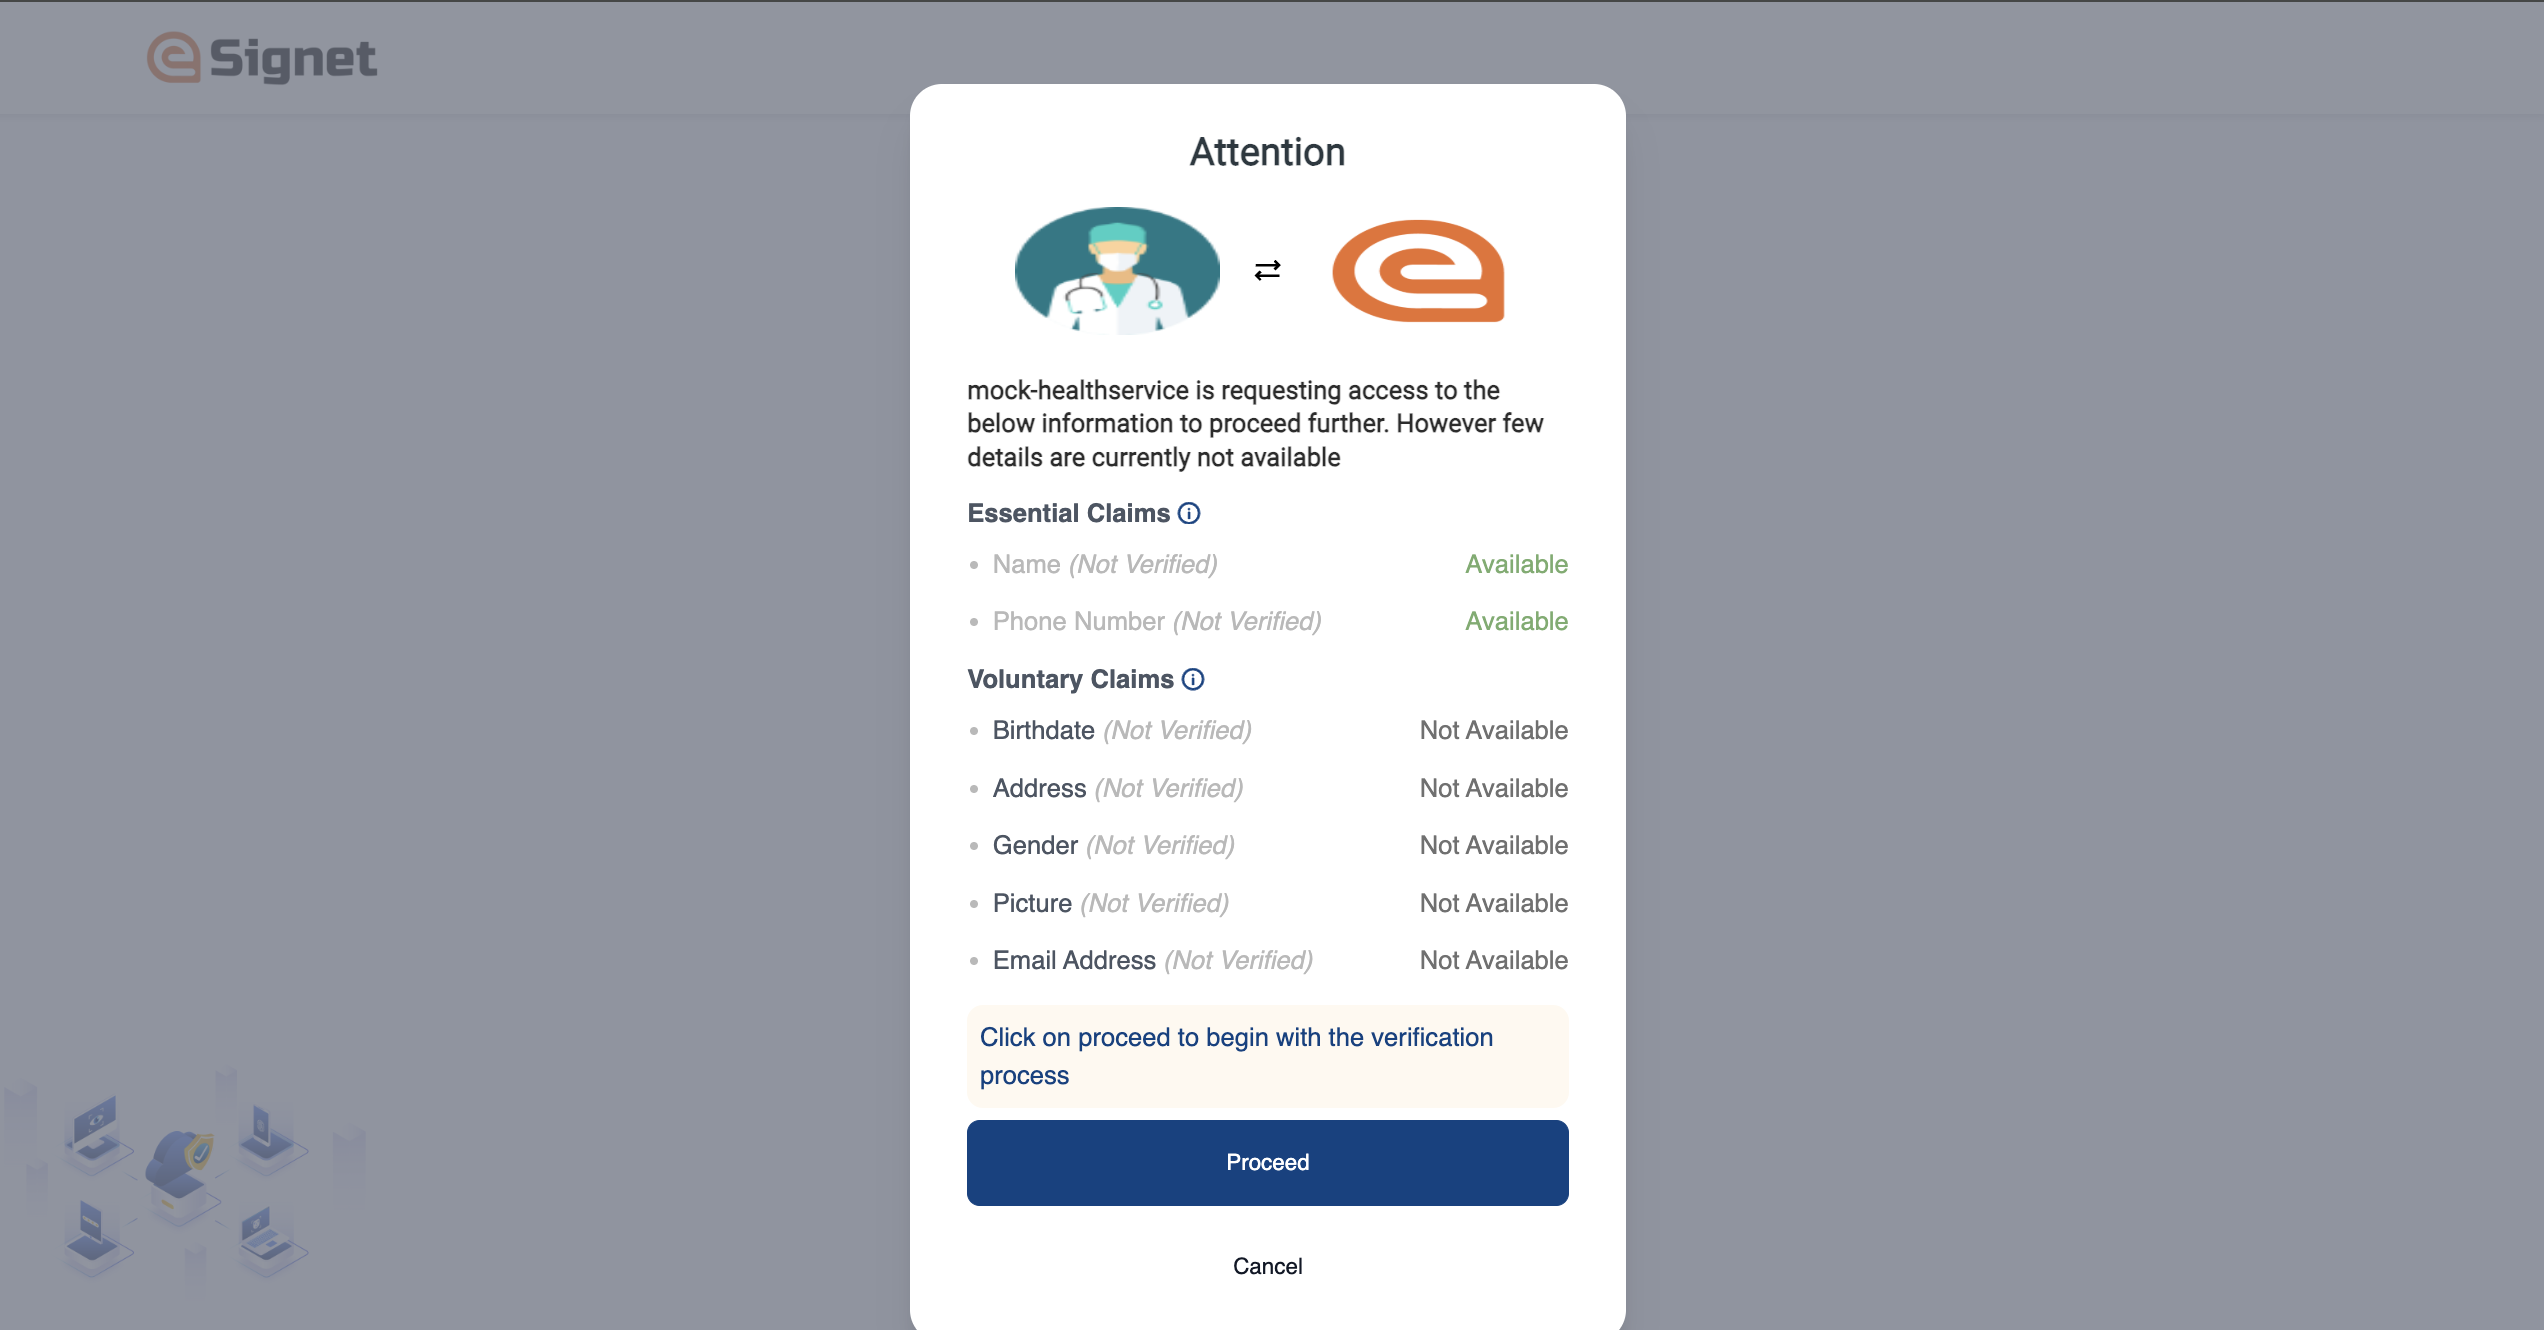
Task: Click the Cancel link
Action: click(x=1267, y=1266)
